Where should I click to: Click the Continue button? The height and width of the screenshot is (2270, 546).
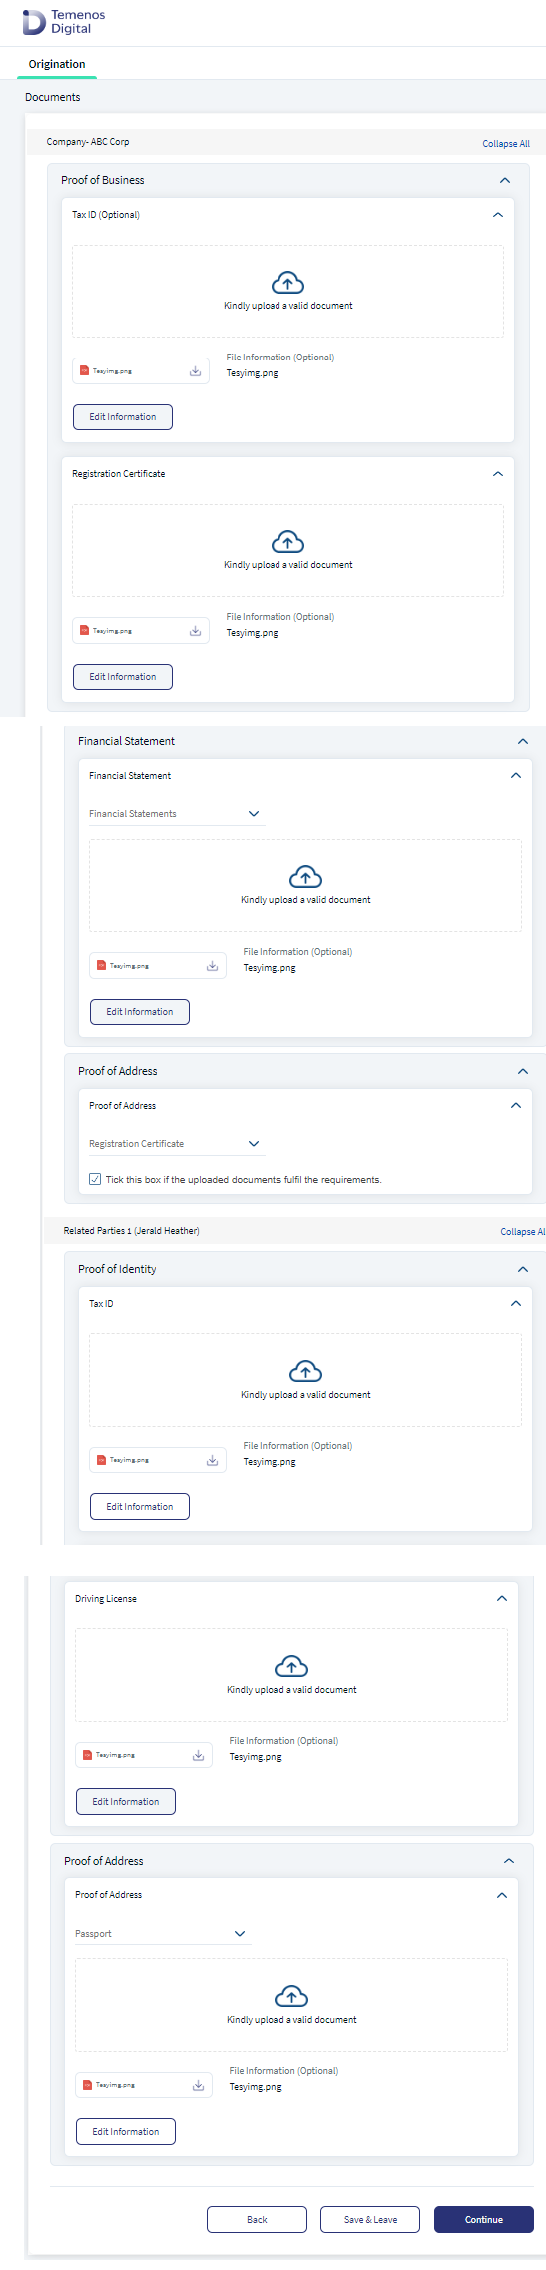click(484, 2219)
